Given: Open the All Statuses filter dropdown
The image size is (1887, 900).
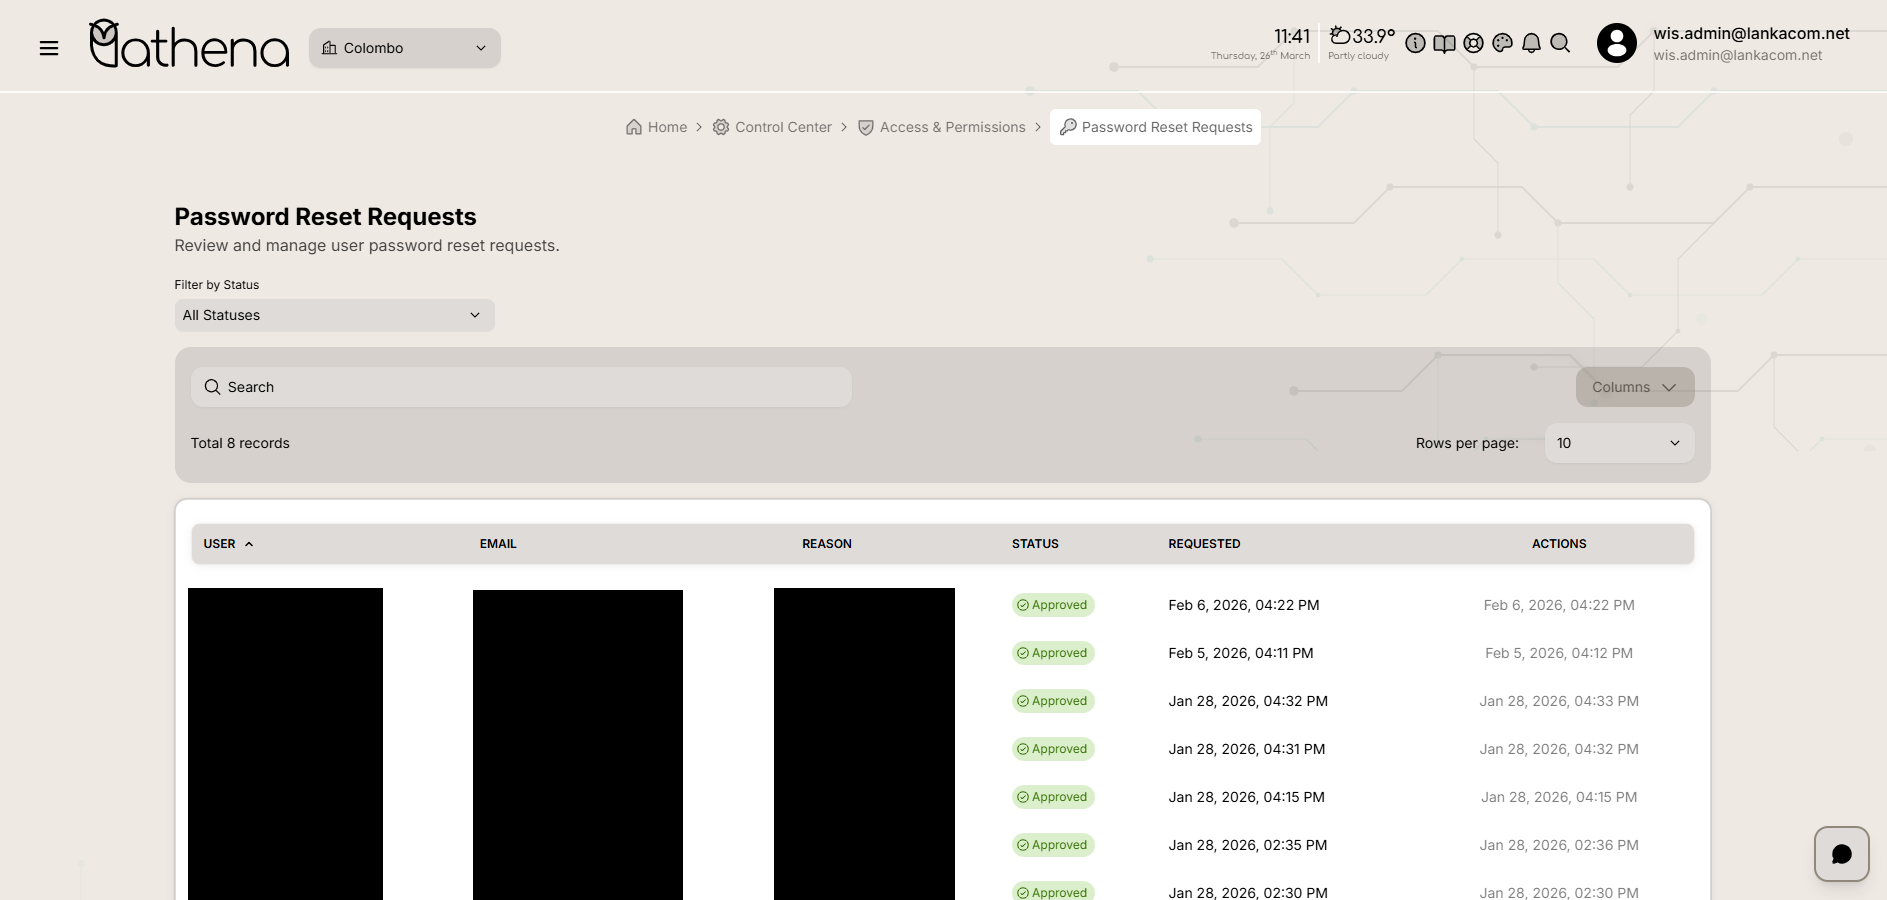Looking at the screenshot, I should pos(334,315).
